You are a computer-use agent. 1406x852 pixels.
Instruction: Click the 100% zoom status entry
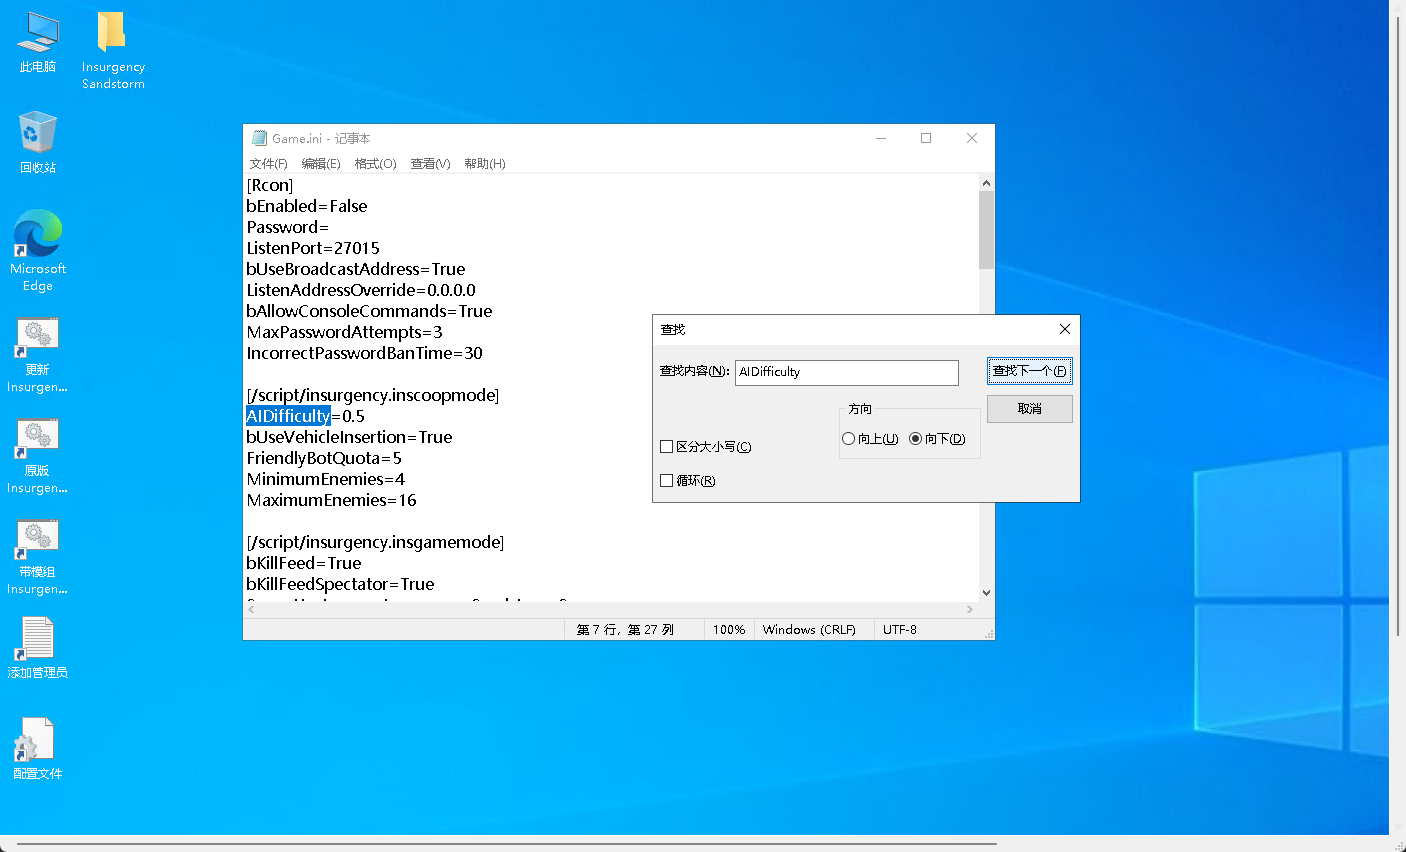[x=729, y=630]
